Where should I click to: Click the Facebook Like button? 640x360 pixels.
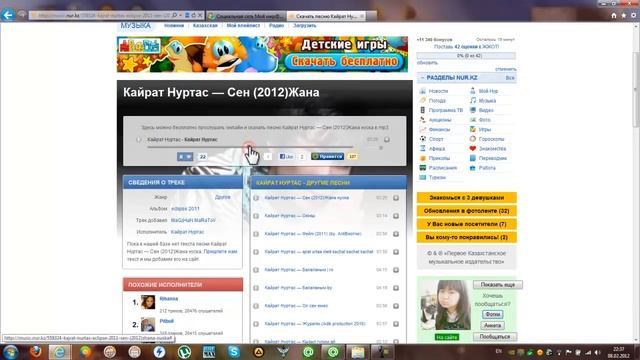(x=287, y=156)
